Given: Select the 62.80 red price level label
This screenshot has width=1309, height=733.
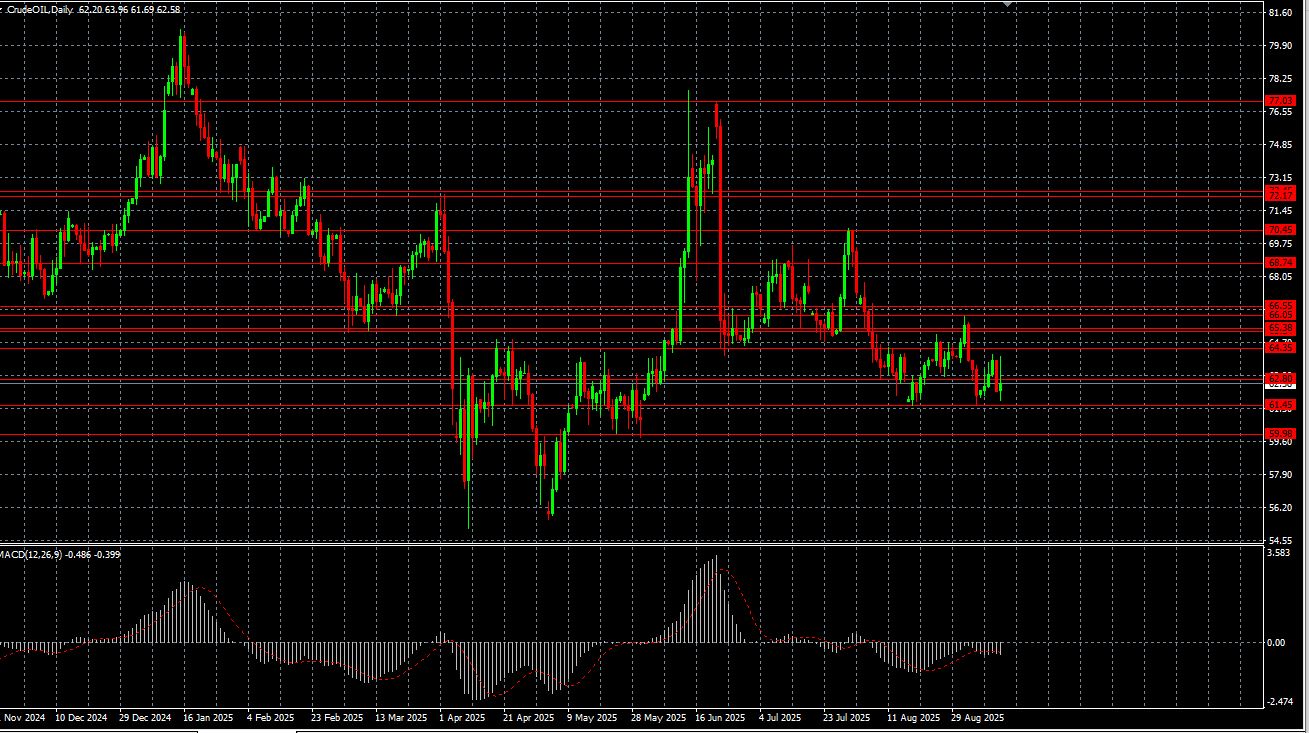Looking at the screenshot, I should click(x=1281, y=378).
